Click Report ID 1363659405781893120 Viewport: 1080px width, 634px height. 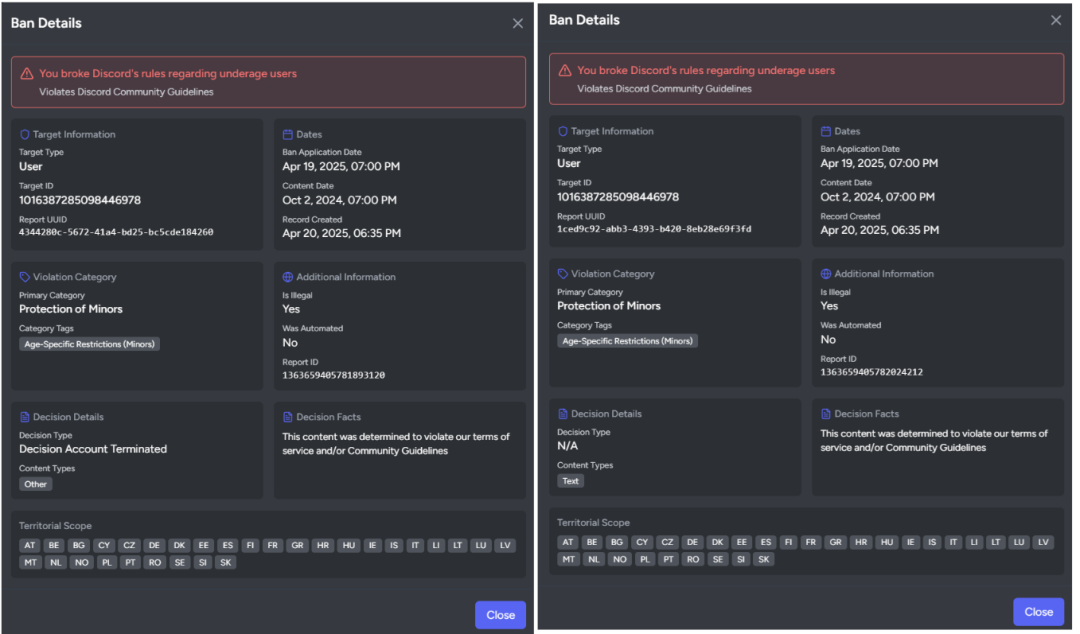click(x=333, y=376)
